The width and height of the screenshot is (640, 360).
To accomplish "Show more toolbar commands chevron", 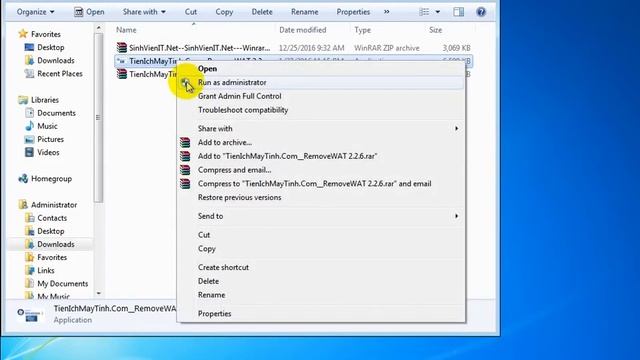I will pyautogui.click(x=387, y=12).
